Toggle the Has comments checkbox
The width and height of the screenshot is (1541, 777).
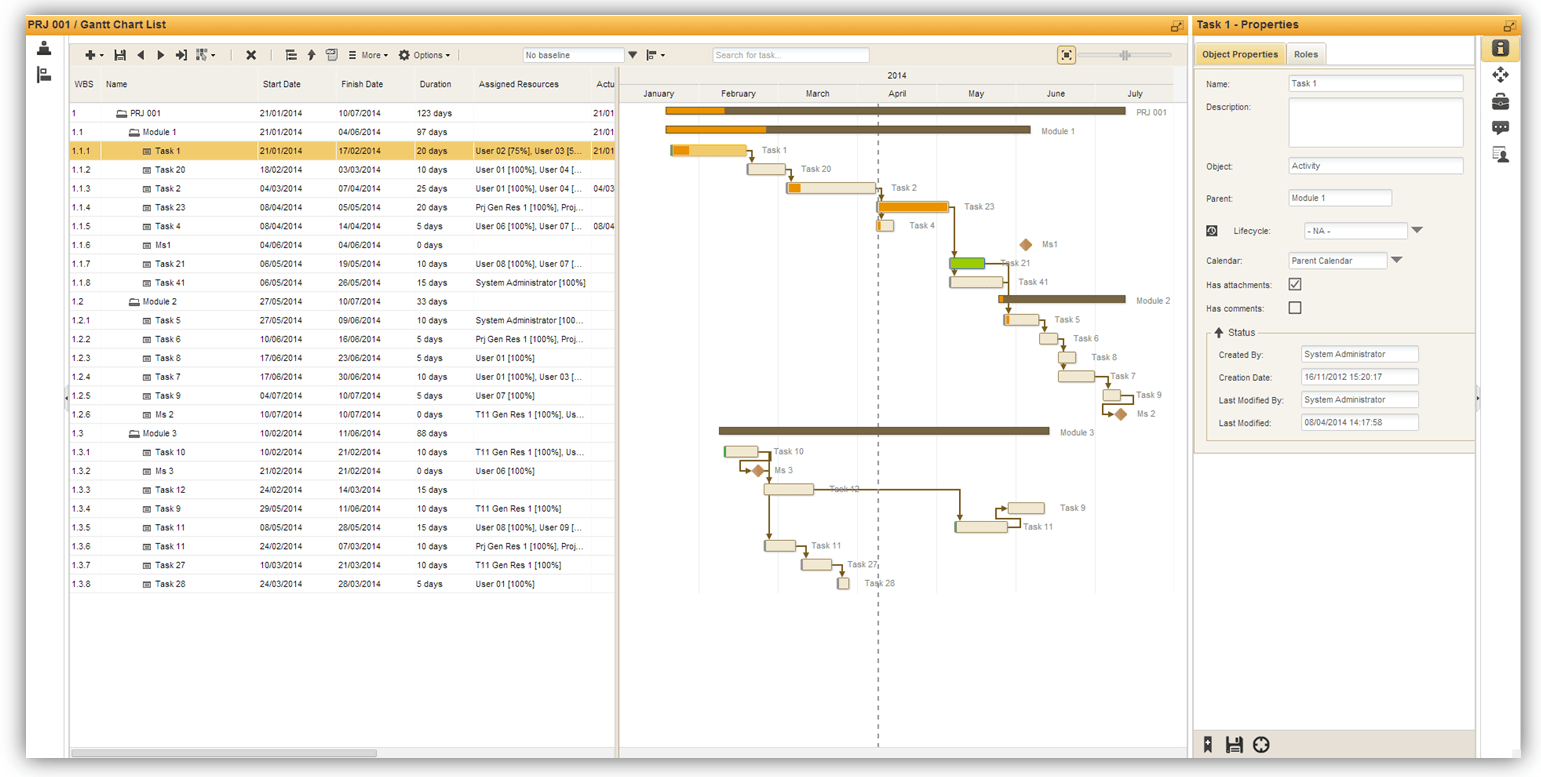click(x=1295, y=308)
